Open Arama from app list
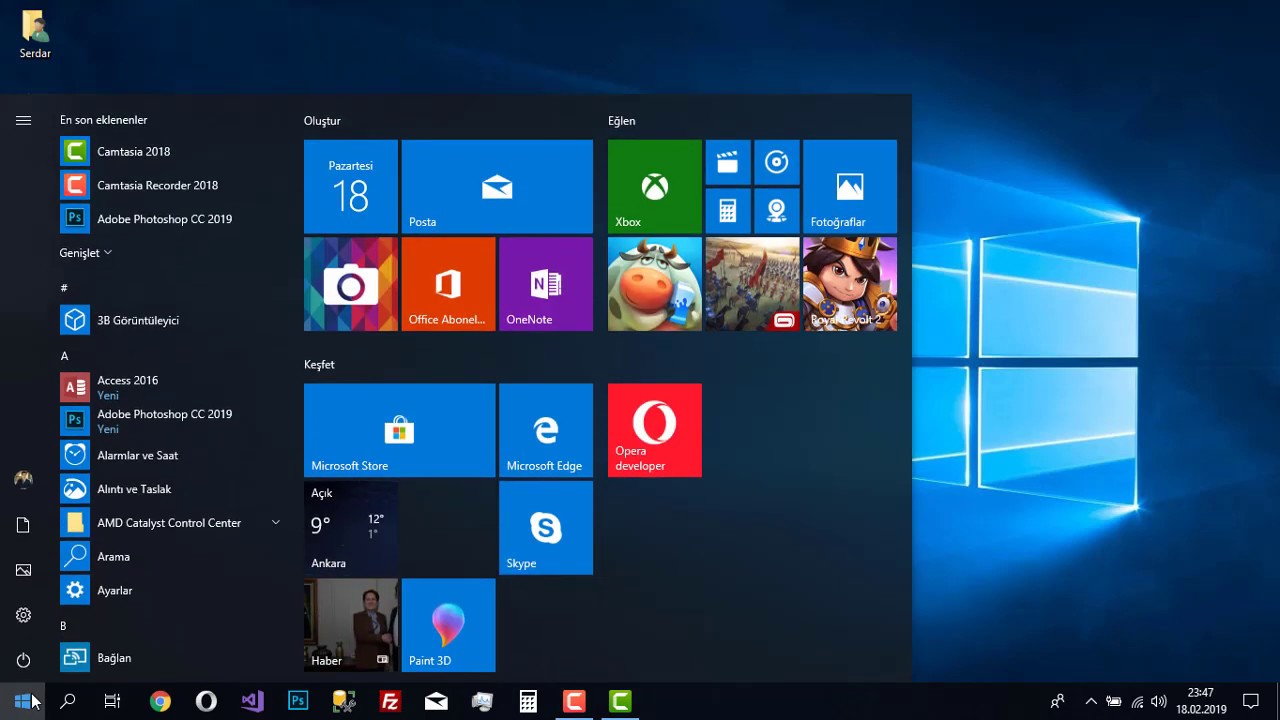Viewport: 1280px width, 720px height. coord(170,556)
